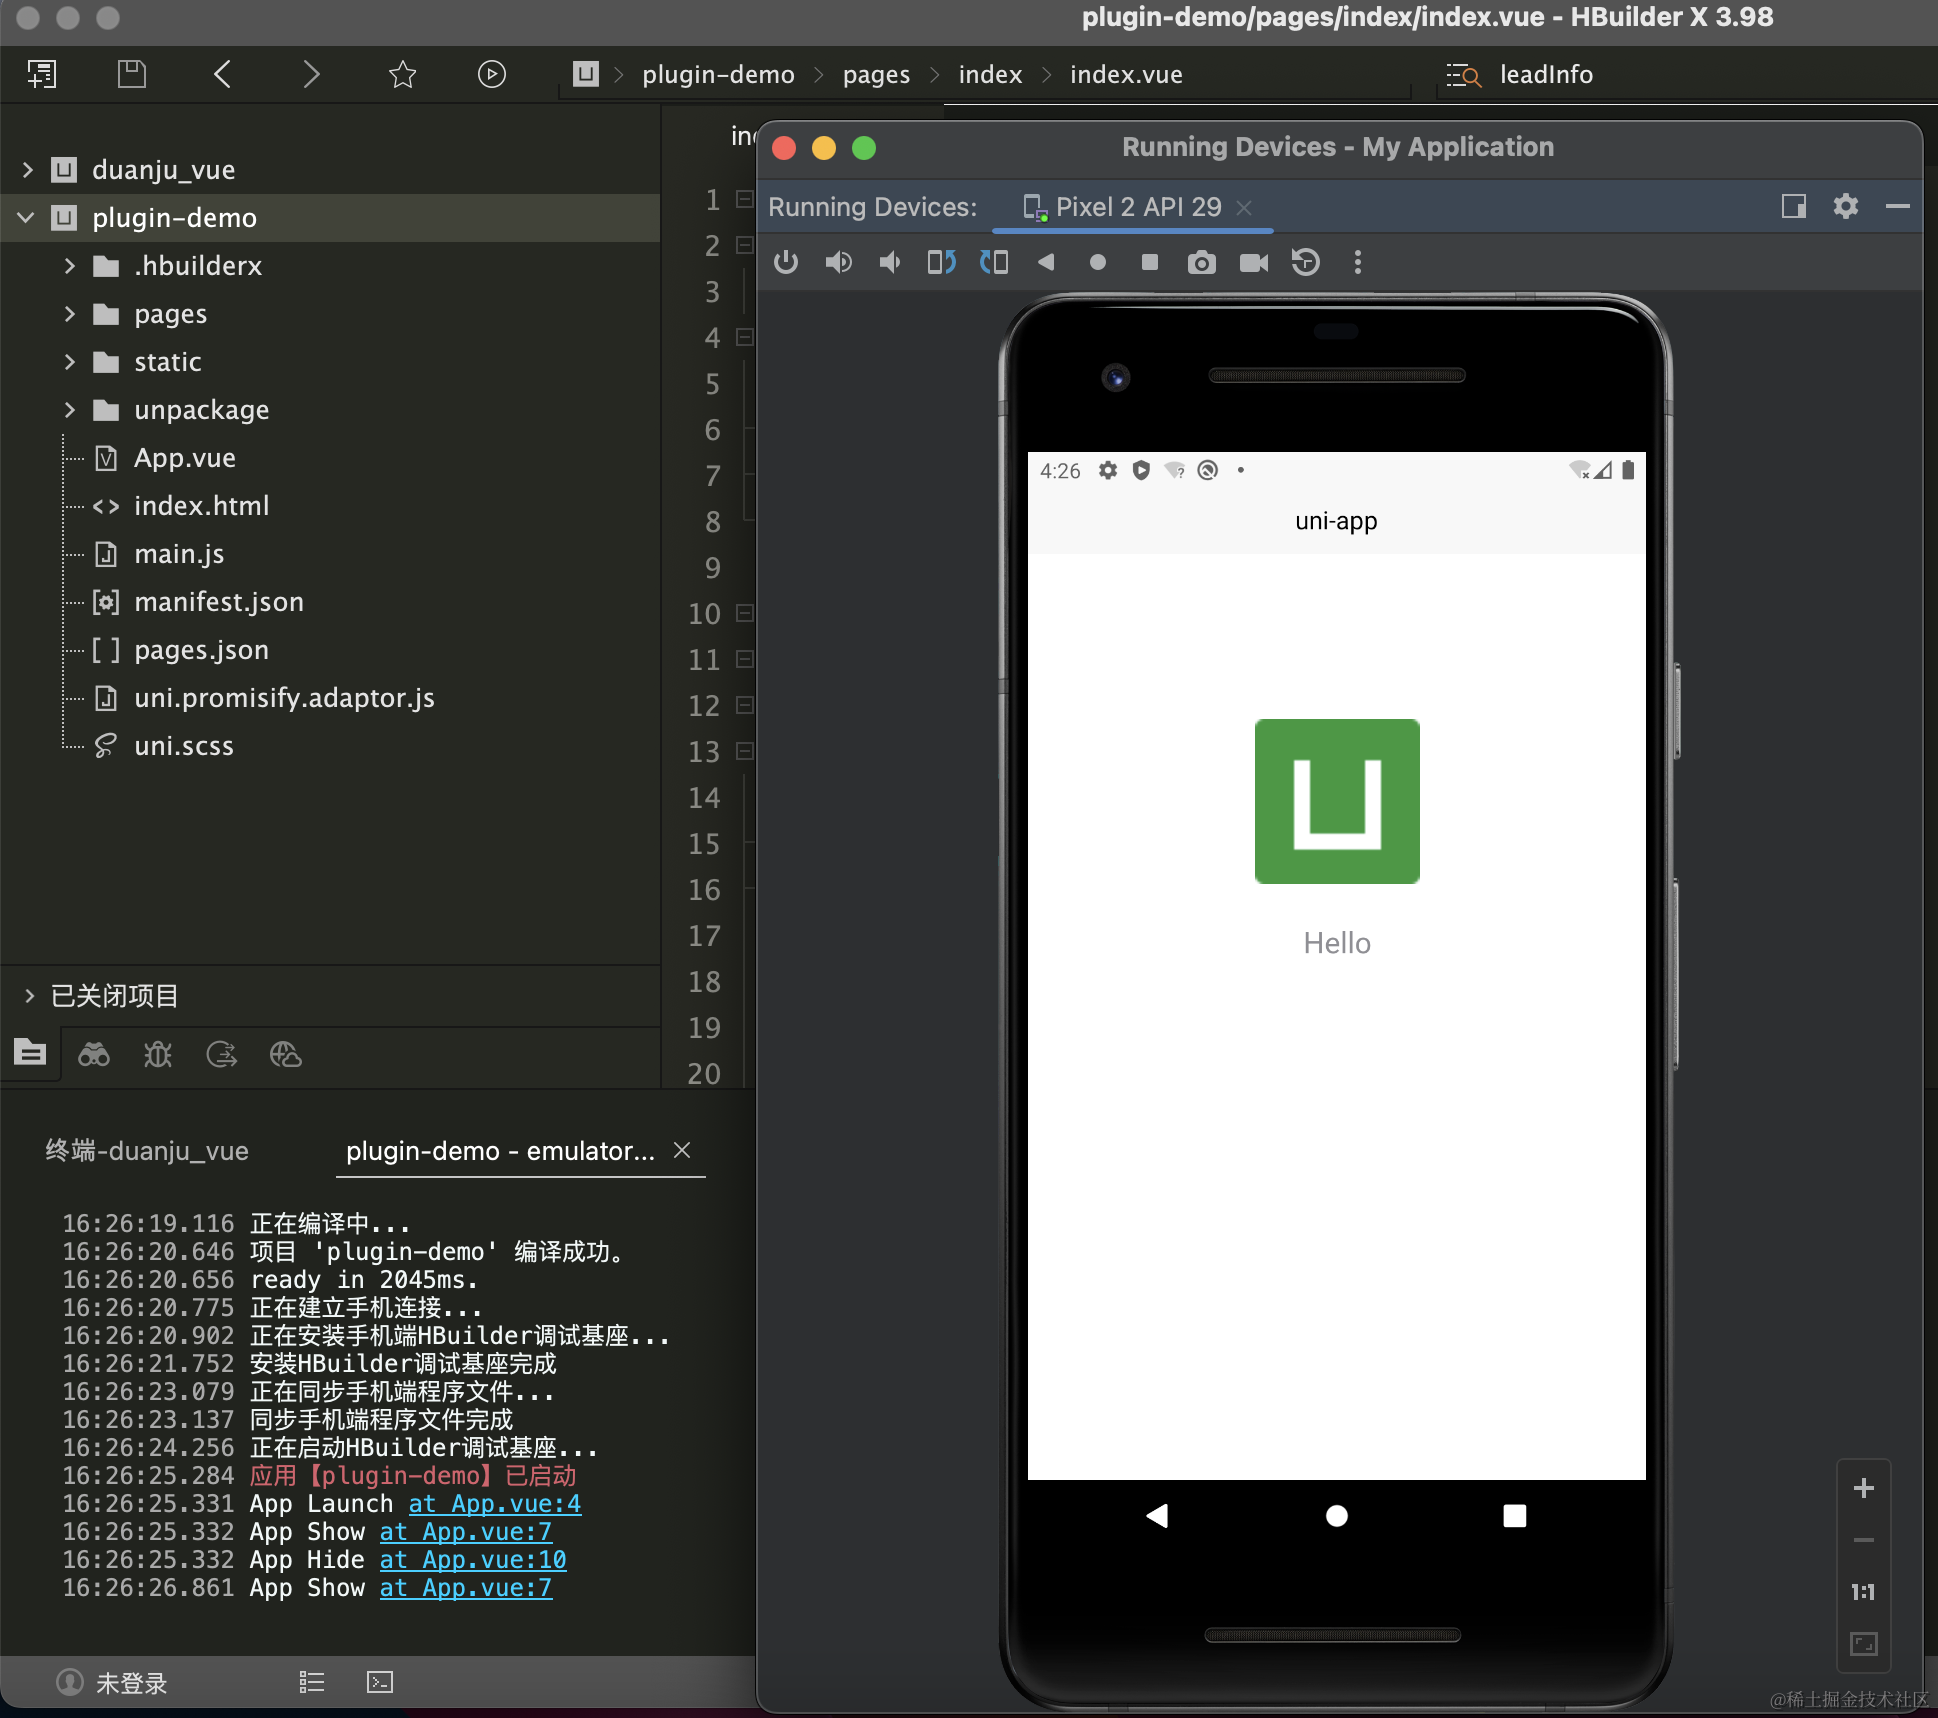Go back with the left arrow icon

tap(222, 74)
